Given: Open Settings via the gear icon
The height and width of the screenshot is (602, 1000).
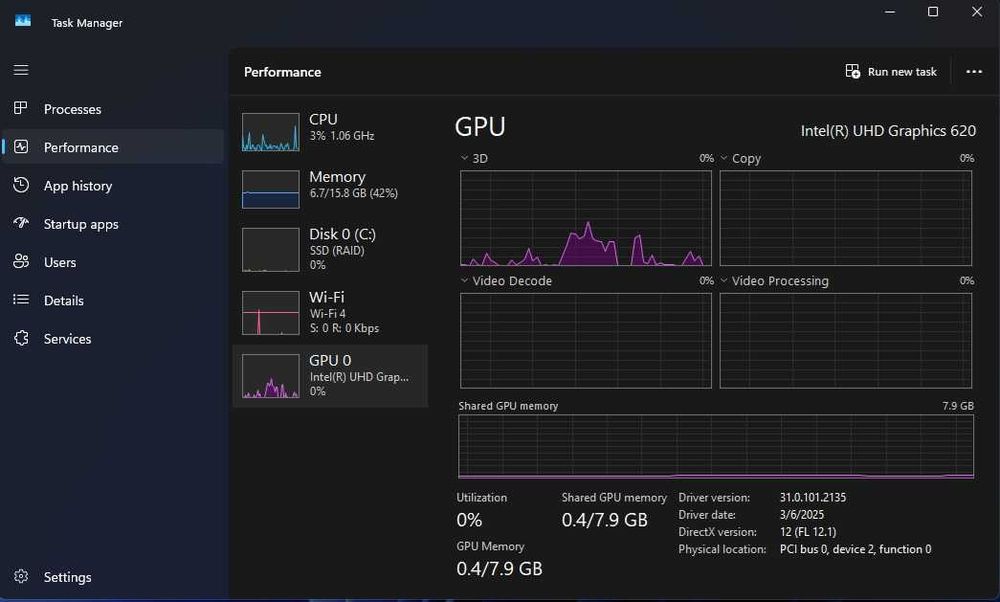Looking at the screenshot, I should click(x=21, y=577).
